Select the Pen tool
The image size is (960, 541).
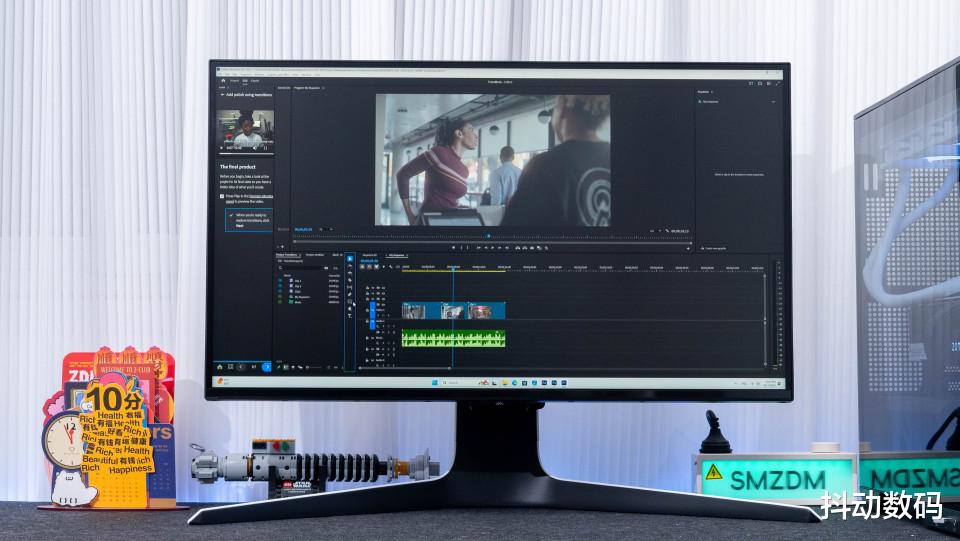click(350, 294)
